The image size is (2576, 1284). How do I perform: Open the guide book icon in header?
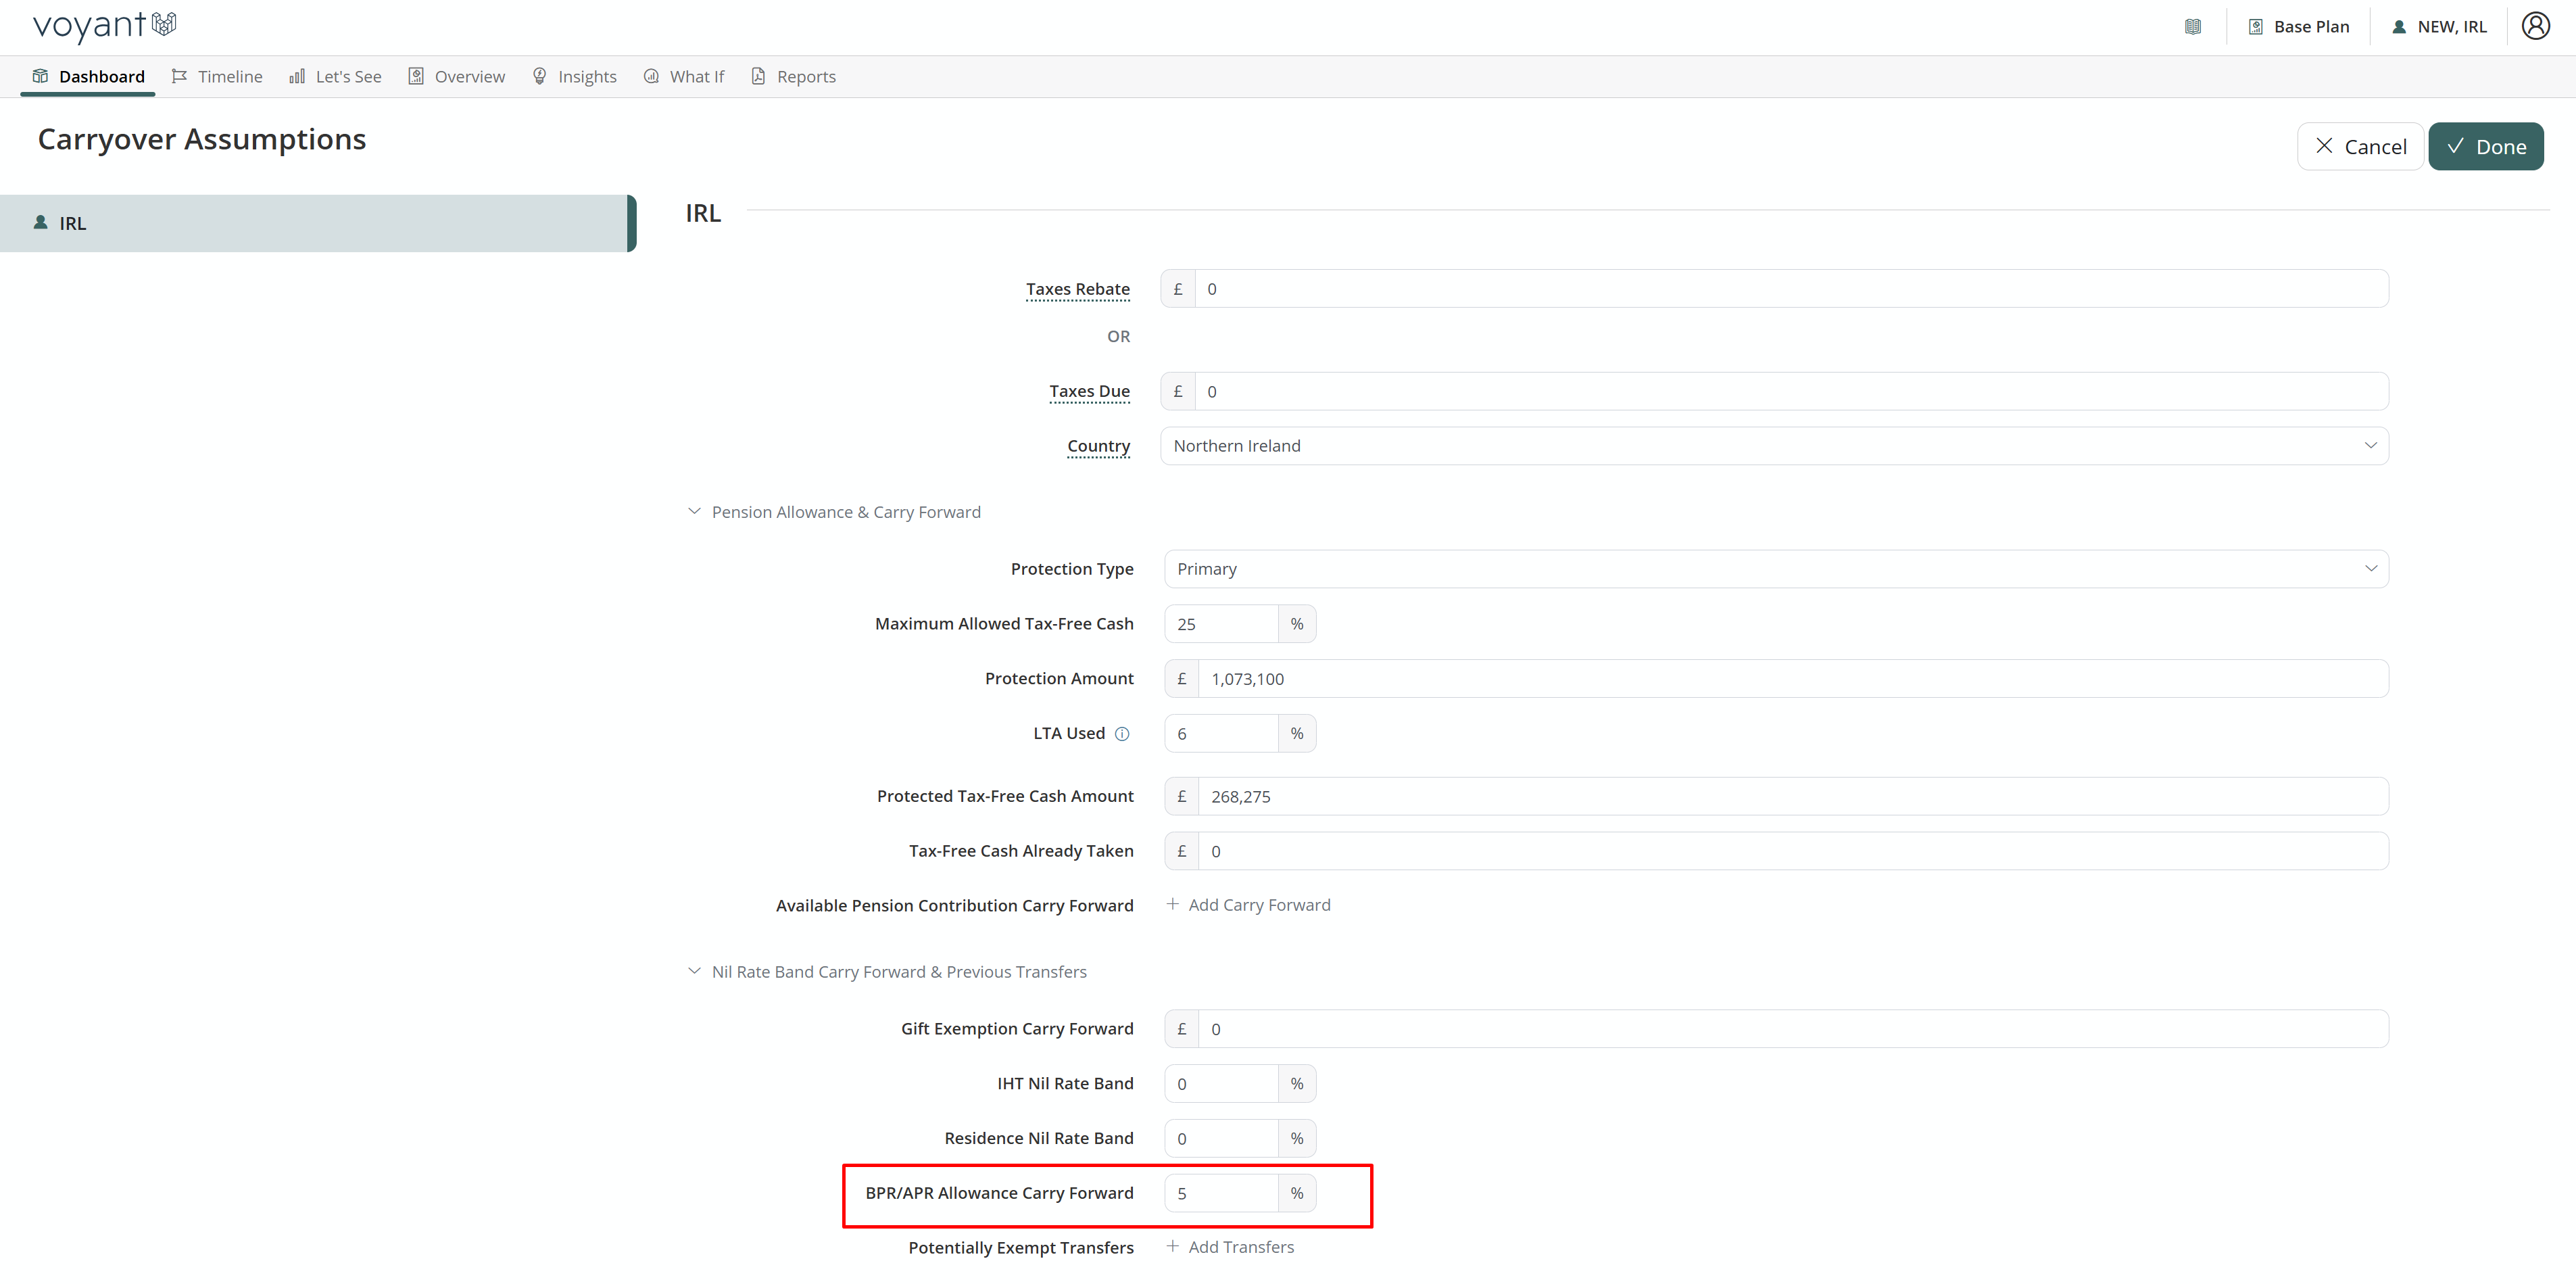tap(2192, 27)
